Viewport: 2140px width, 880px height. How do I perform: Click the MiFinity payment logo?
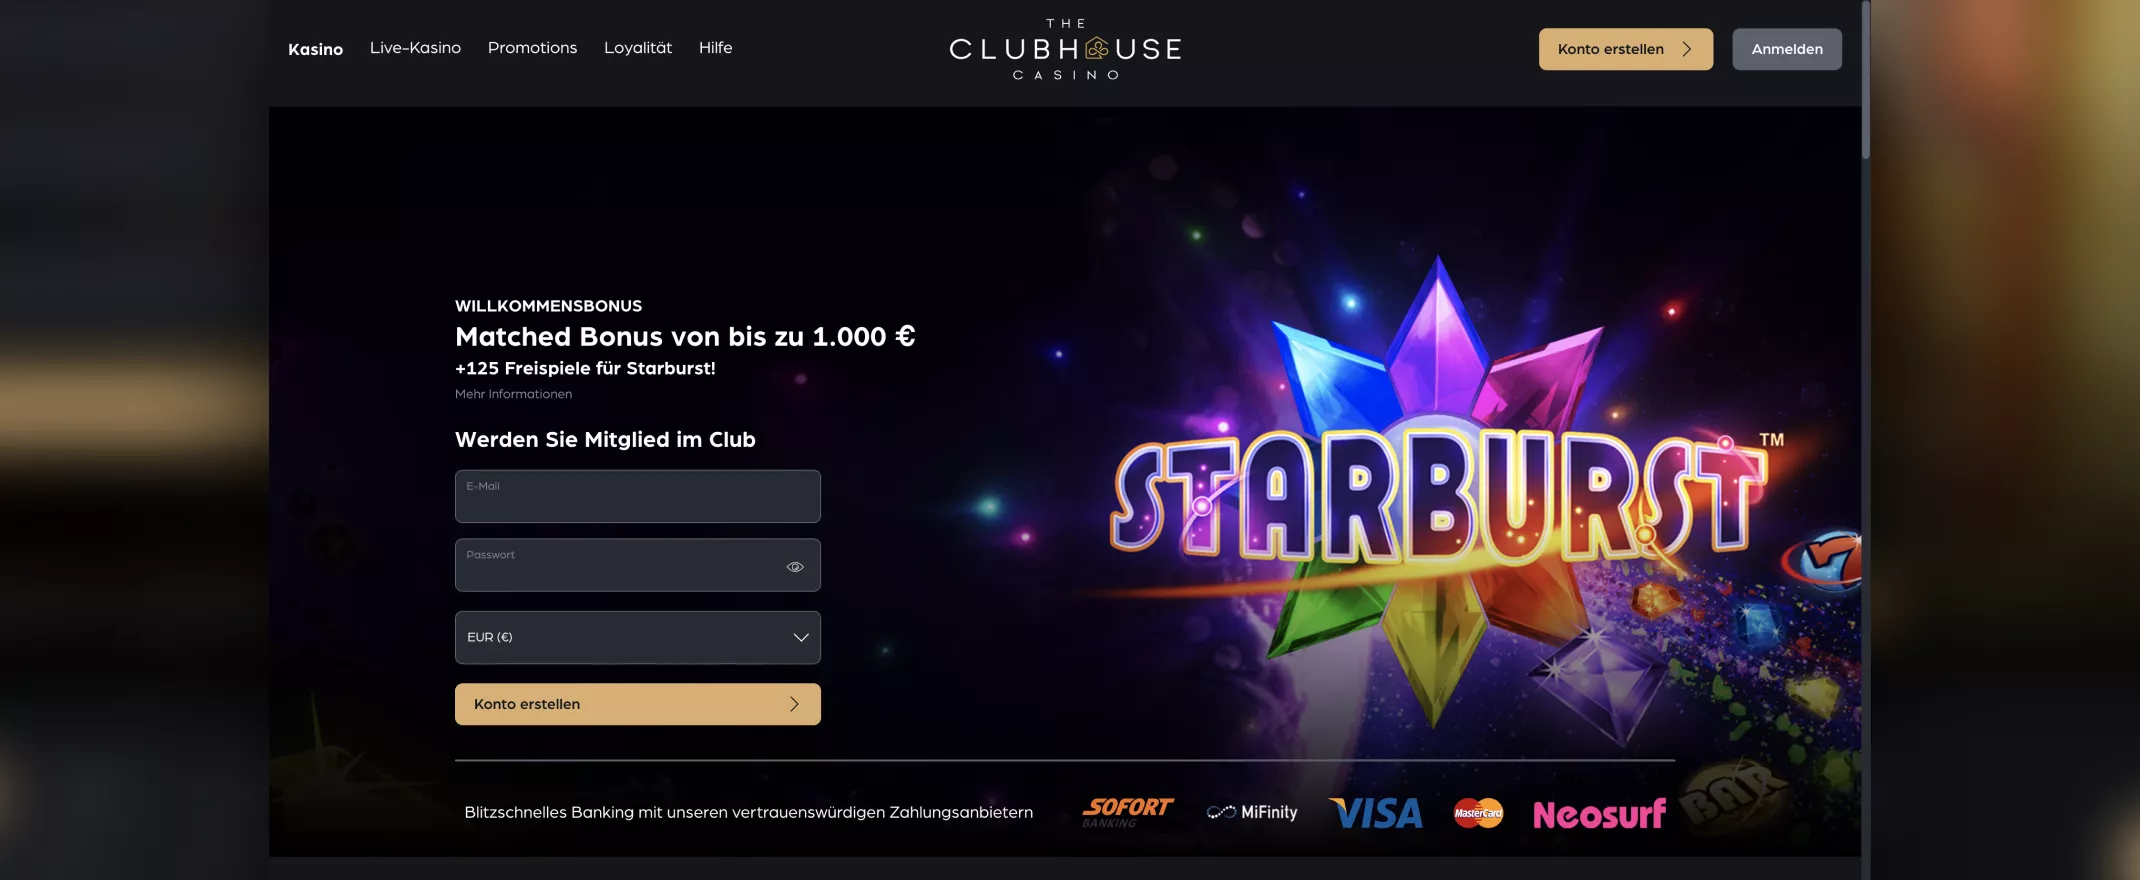[x=1252, y=812]
